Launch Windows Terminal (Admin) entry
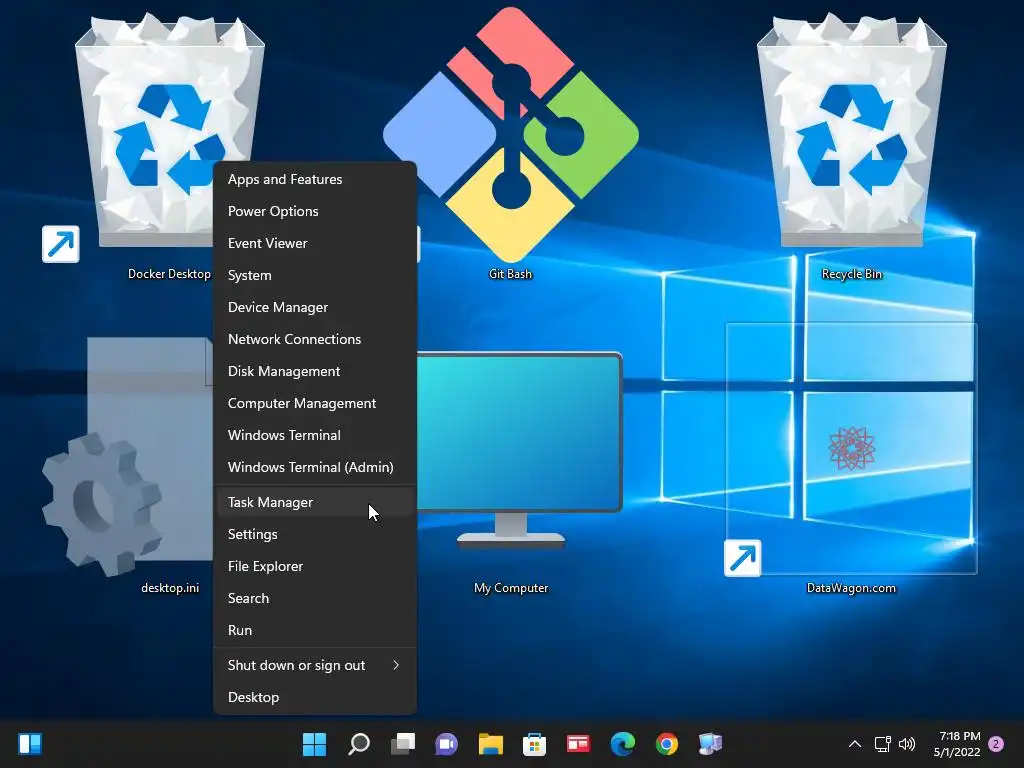Screen dimensions: 1024x768 (315, 467)
